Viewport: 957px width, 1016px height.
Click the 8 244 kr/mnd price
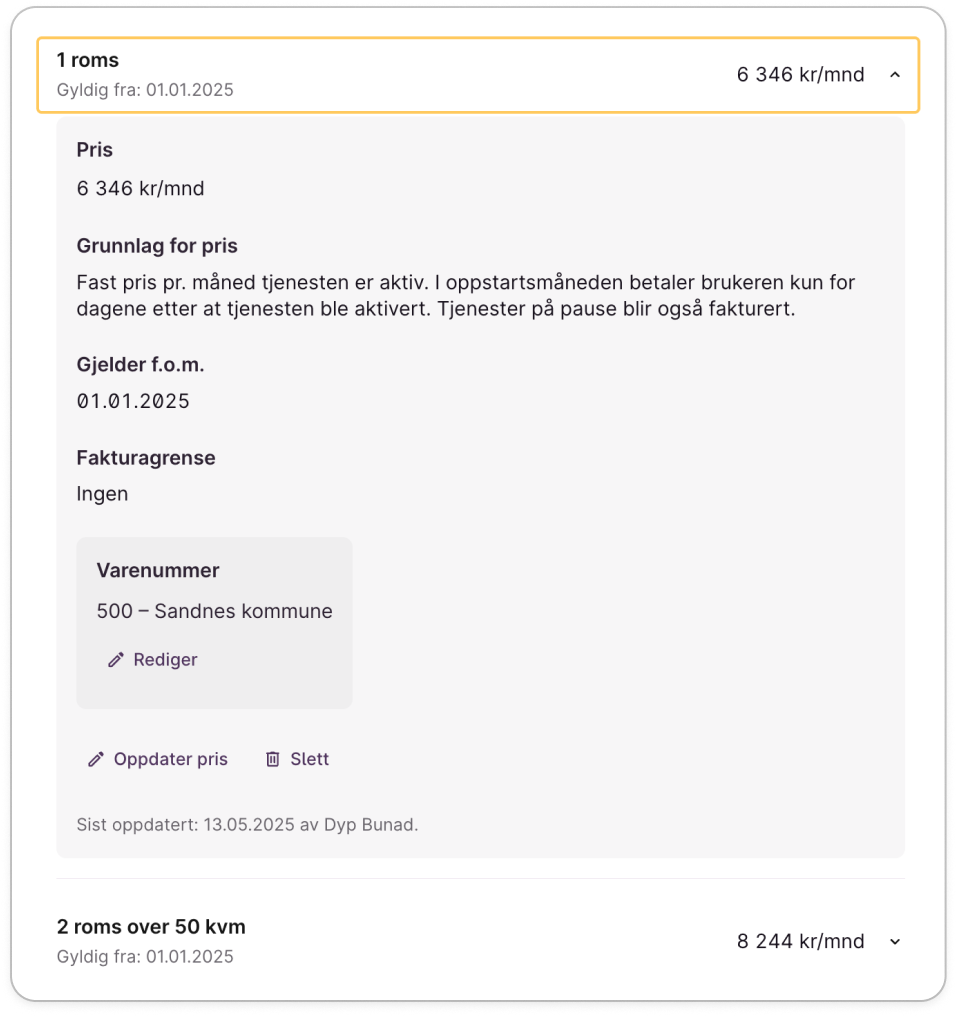pyautogui.click(x=800, y=941)
